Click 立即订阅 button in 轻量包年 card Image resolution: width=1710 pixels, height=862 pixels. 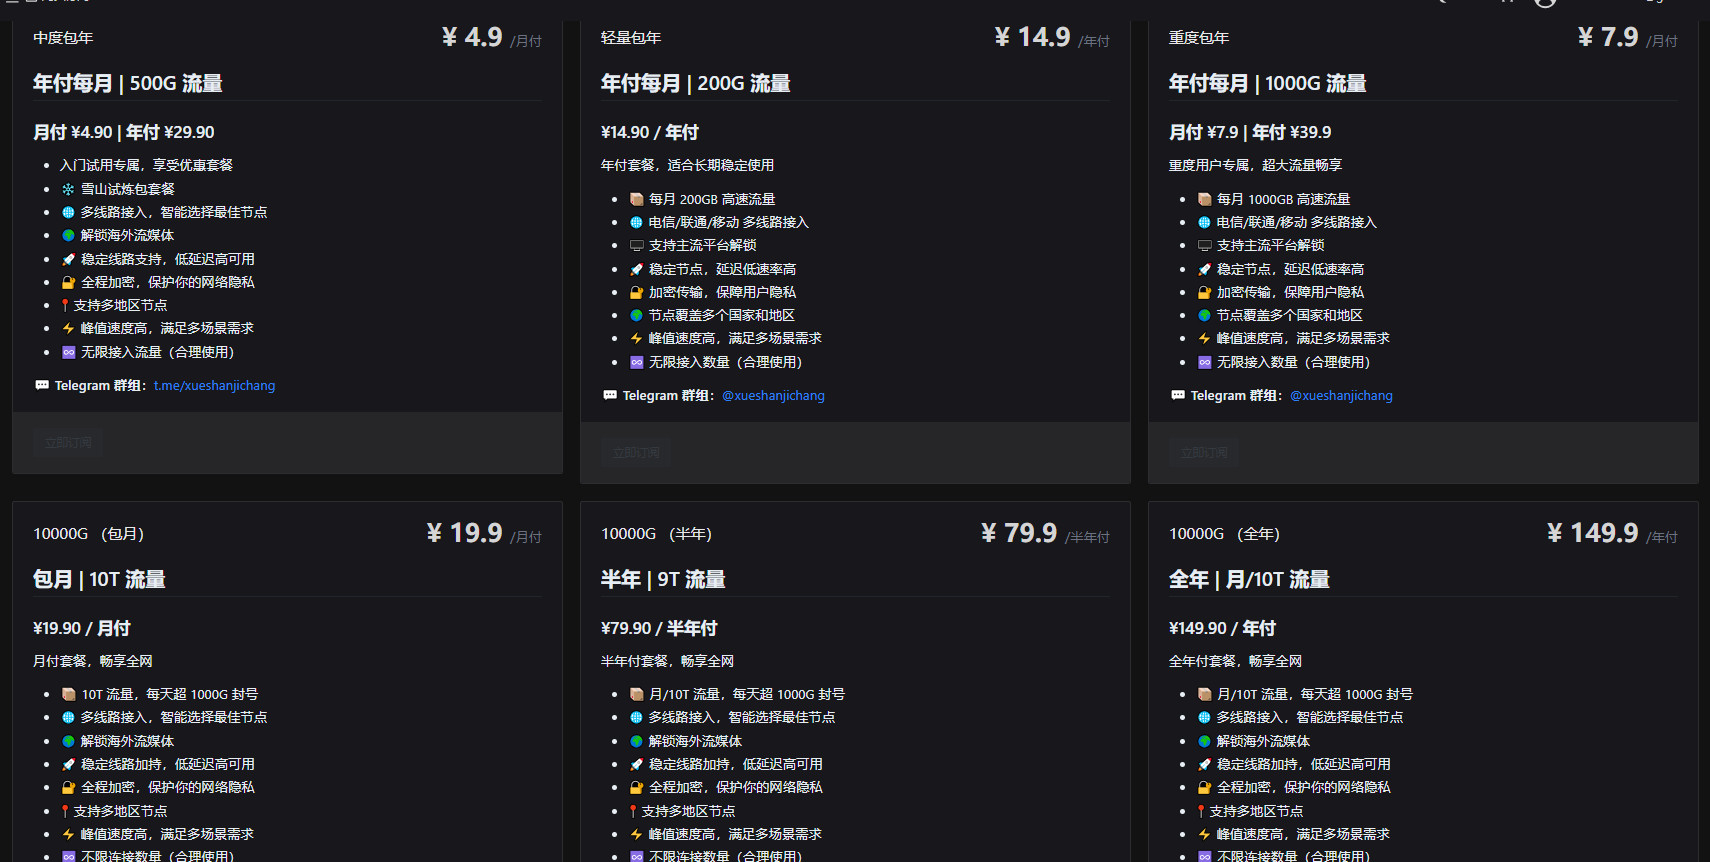[636, 453]
